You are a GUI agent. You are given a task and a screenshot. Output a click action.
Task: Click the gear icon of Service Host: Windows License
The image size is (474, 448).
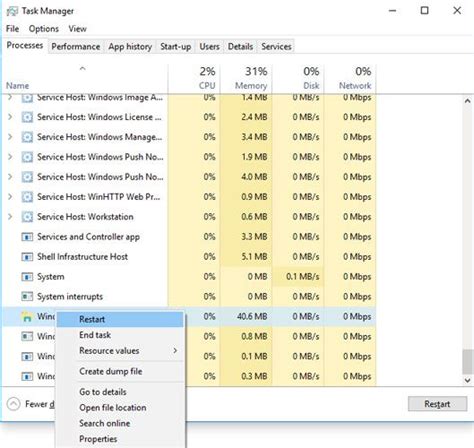(27, 117)
